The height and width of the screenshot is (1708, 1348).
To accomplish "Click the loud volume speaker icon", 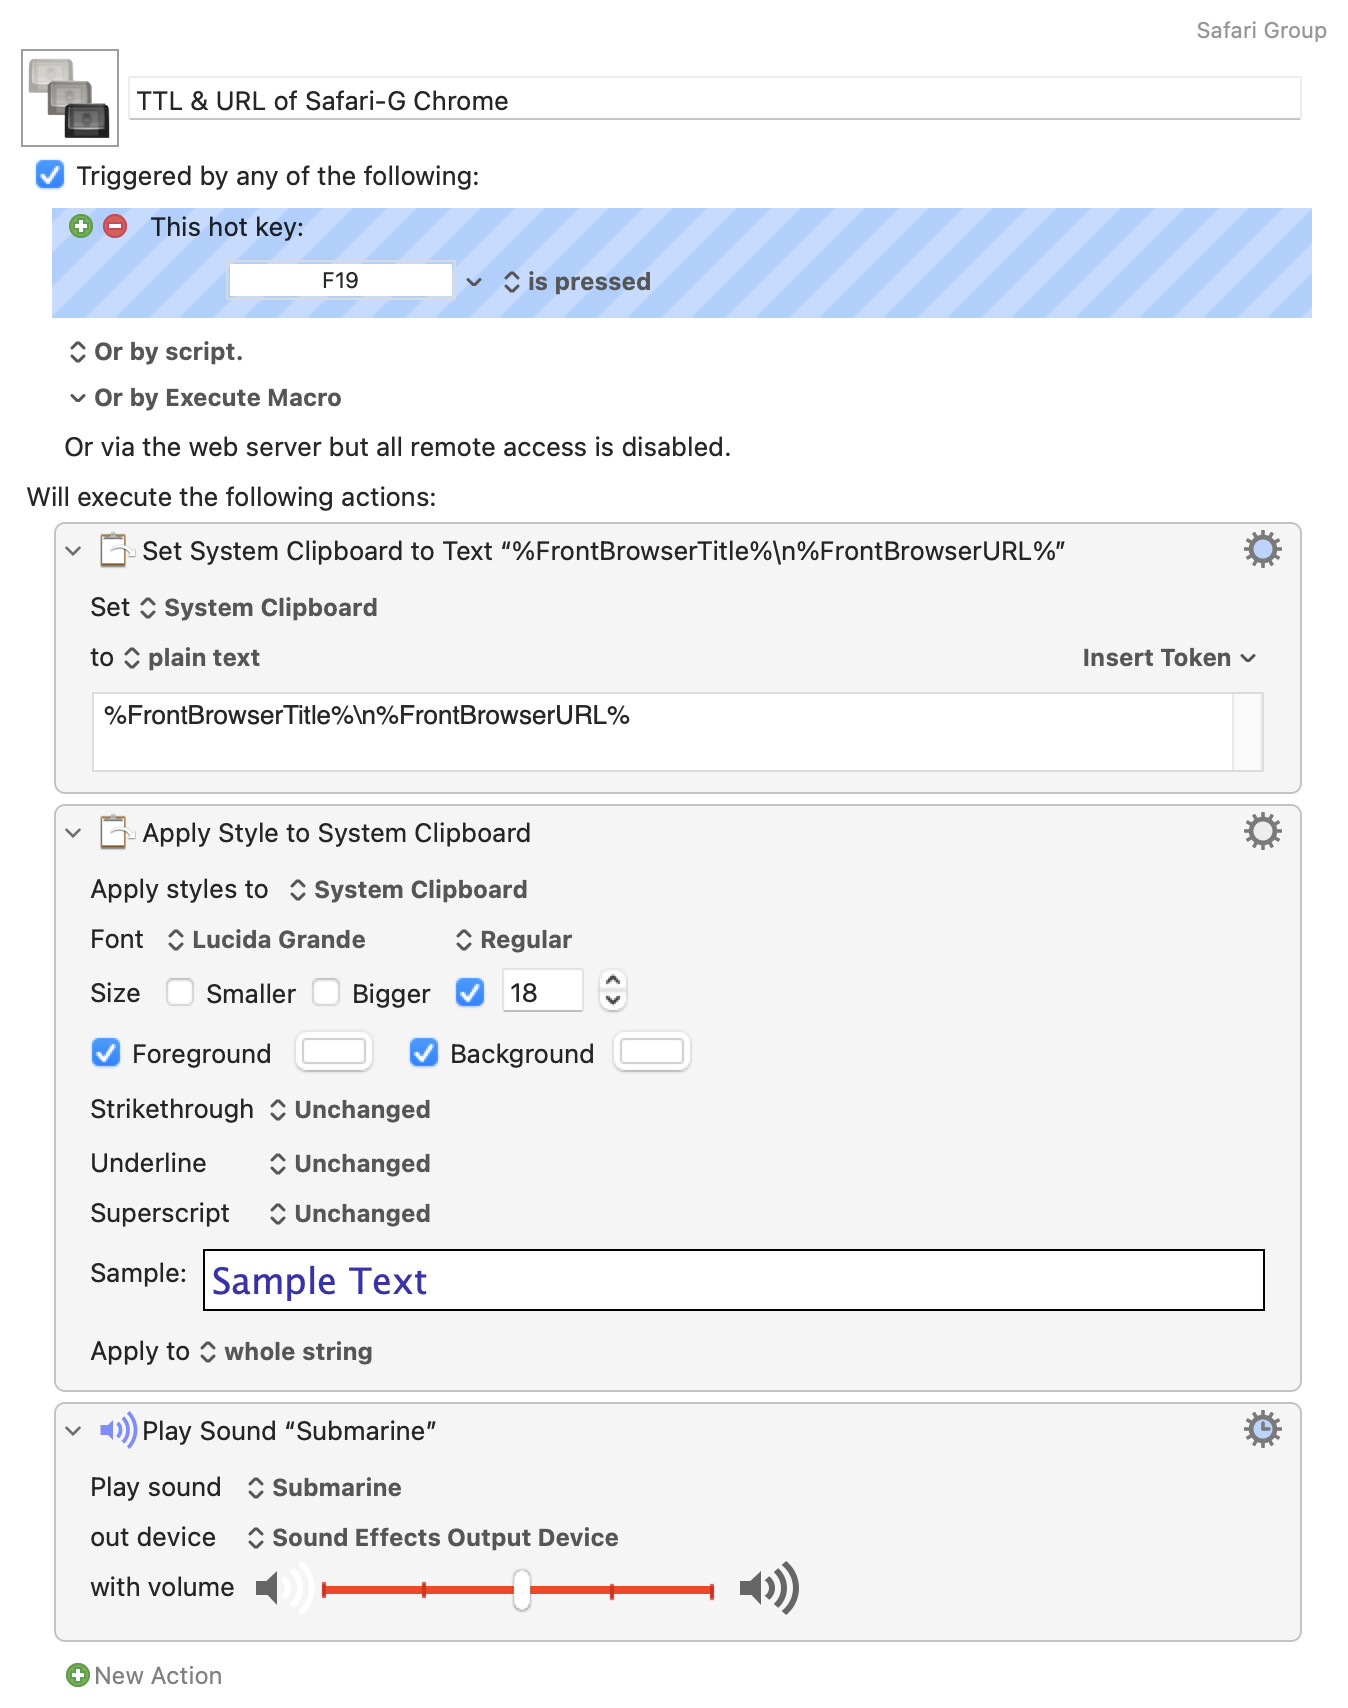I will click(768, 1588).
